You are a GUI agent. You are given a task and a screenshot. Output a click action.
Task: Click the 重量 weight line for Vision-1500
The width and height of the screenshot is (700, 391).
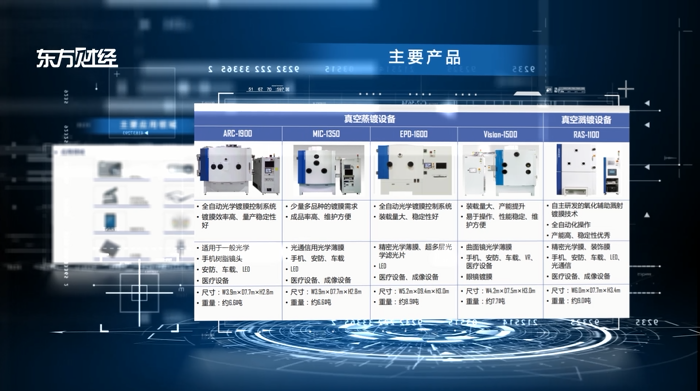coord(485,301)
